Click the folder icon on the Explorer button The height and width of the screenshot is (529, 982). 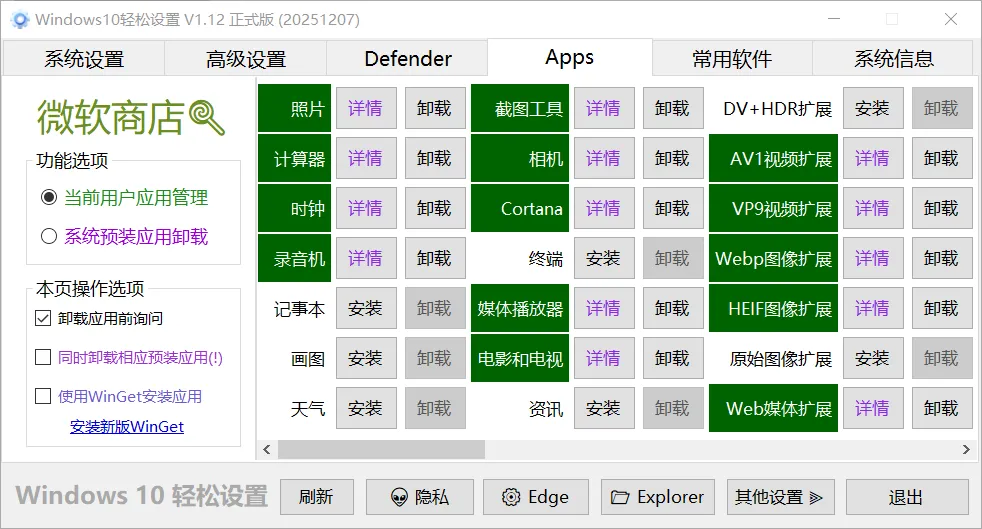[620, 497]
